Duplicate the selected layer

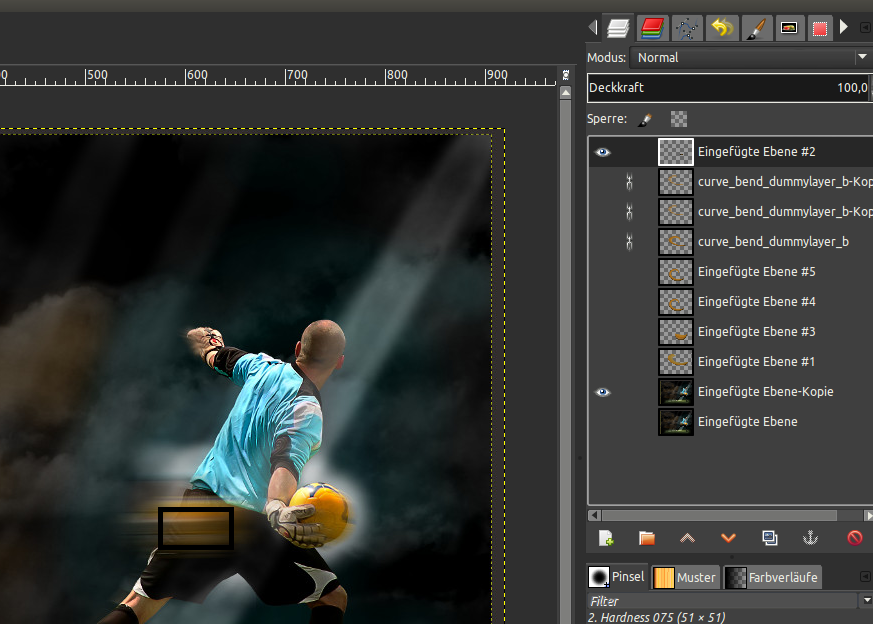(x=769, y=538)
